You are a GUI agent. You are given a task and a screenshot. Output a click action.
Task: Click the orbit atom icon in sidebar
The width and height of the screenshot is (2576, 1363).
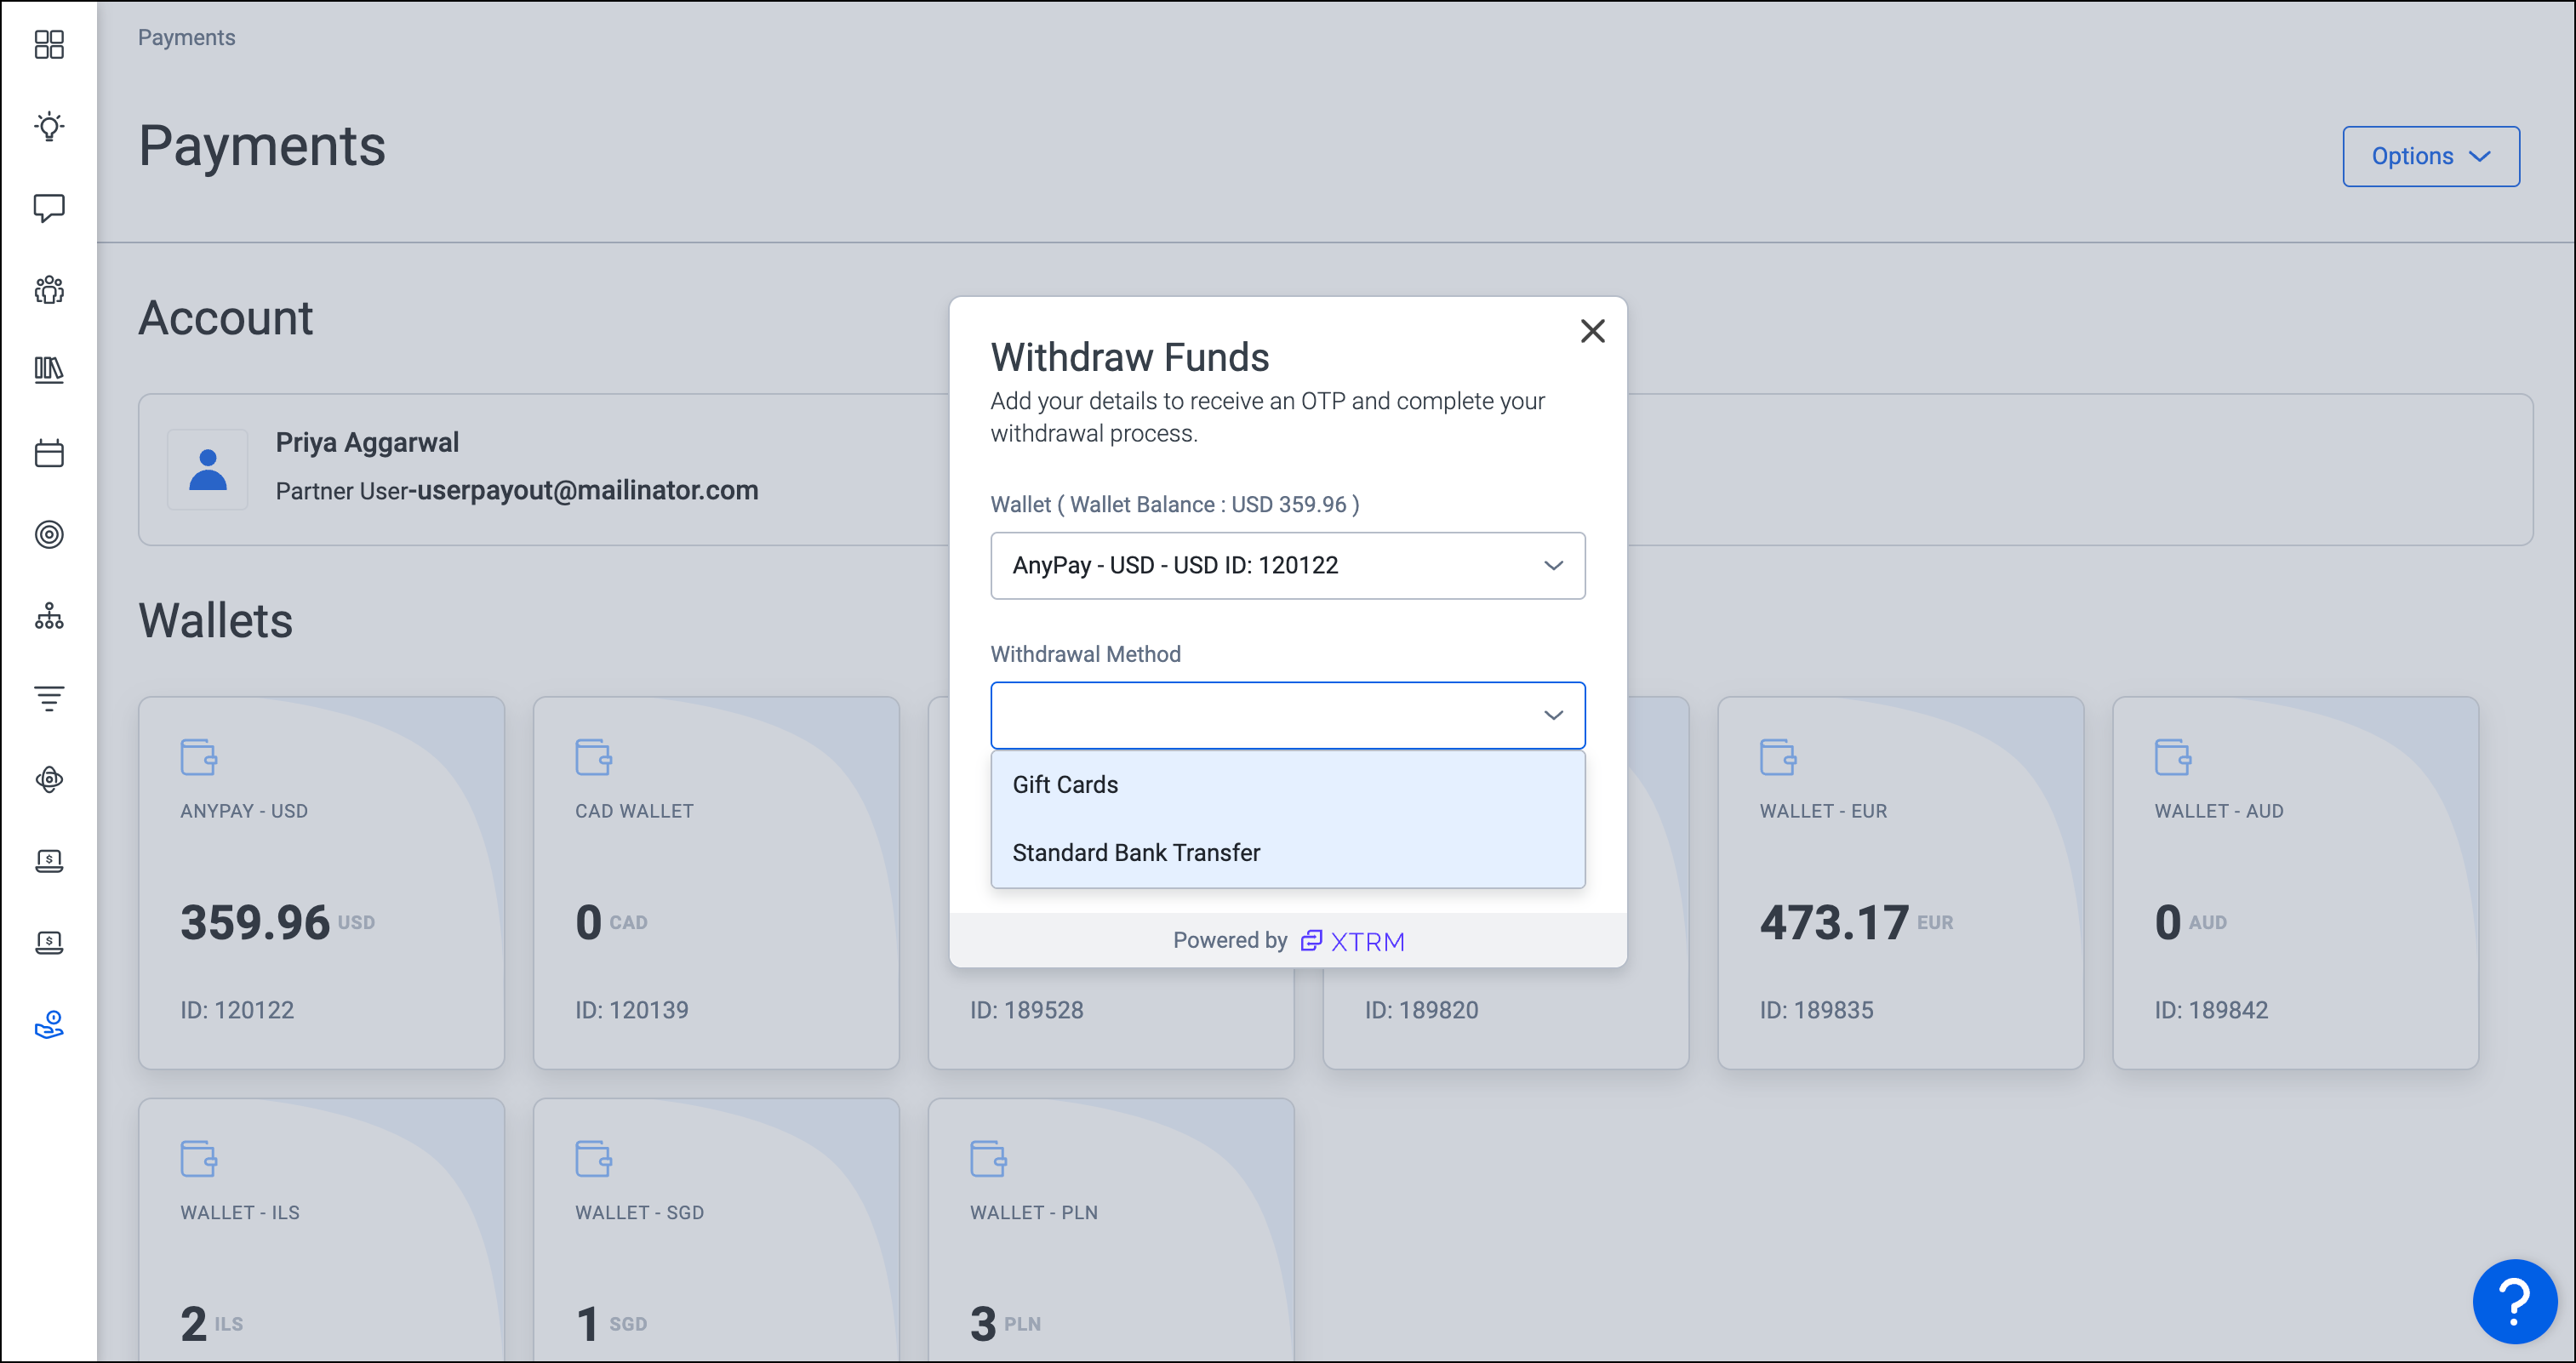point(49,779)
